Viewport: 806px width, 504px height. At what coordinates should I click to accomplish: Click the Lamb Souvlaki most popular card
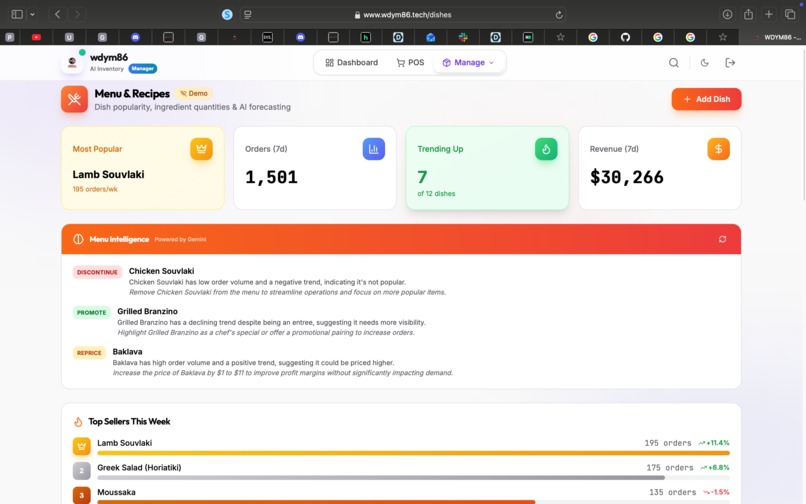[x=143, y=168]
